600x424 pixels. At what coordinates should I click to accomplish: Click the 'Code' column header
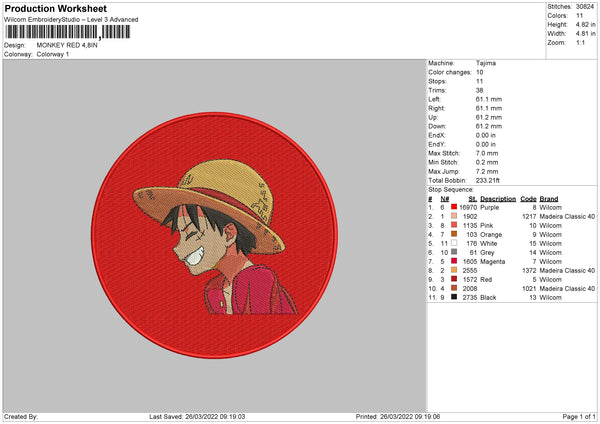click(528, 199)
